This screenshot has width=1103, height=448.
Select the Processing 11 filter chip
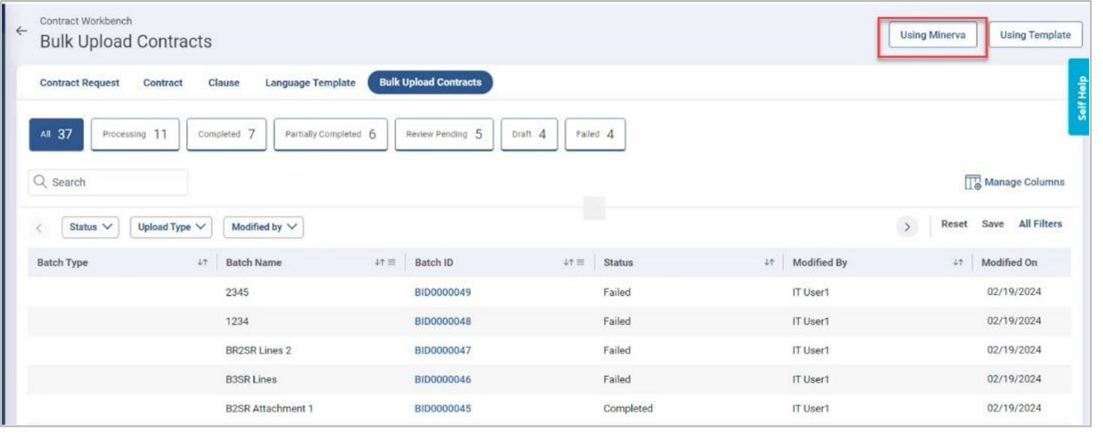point(135,134)
